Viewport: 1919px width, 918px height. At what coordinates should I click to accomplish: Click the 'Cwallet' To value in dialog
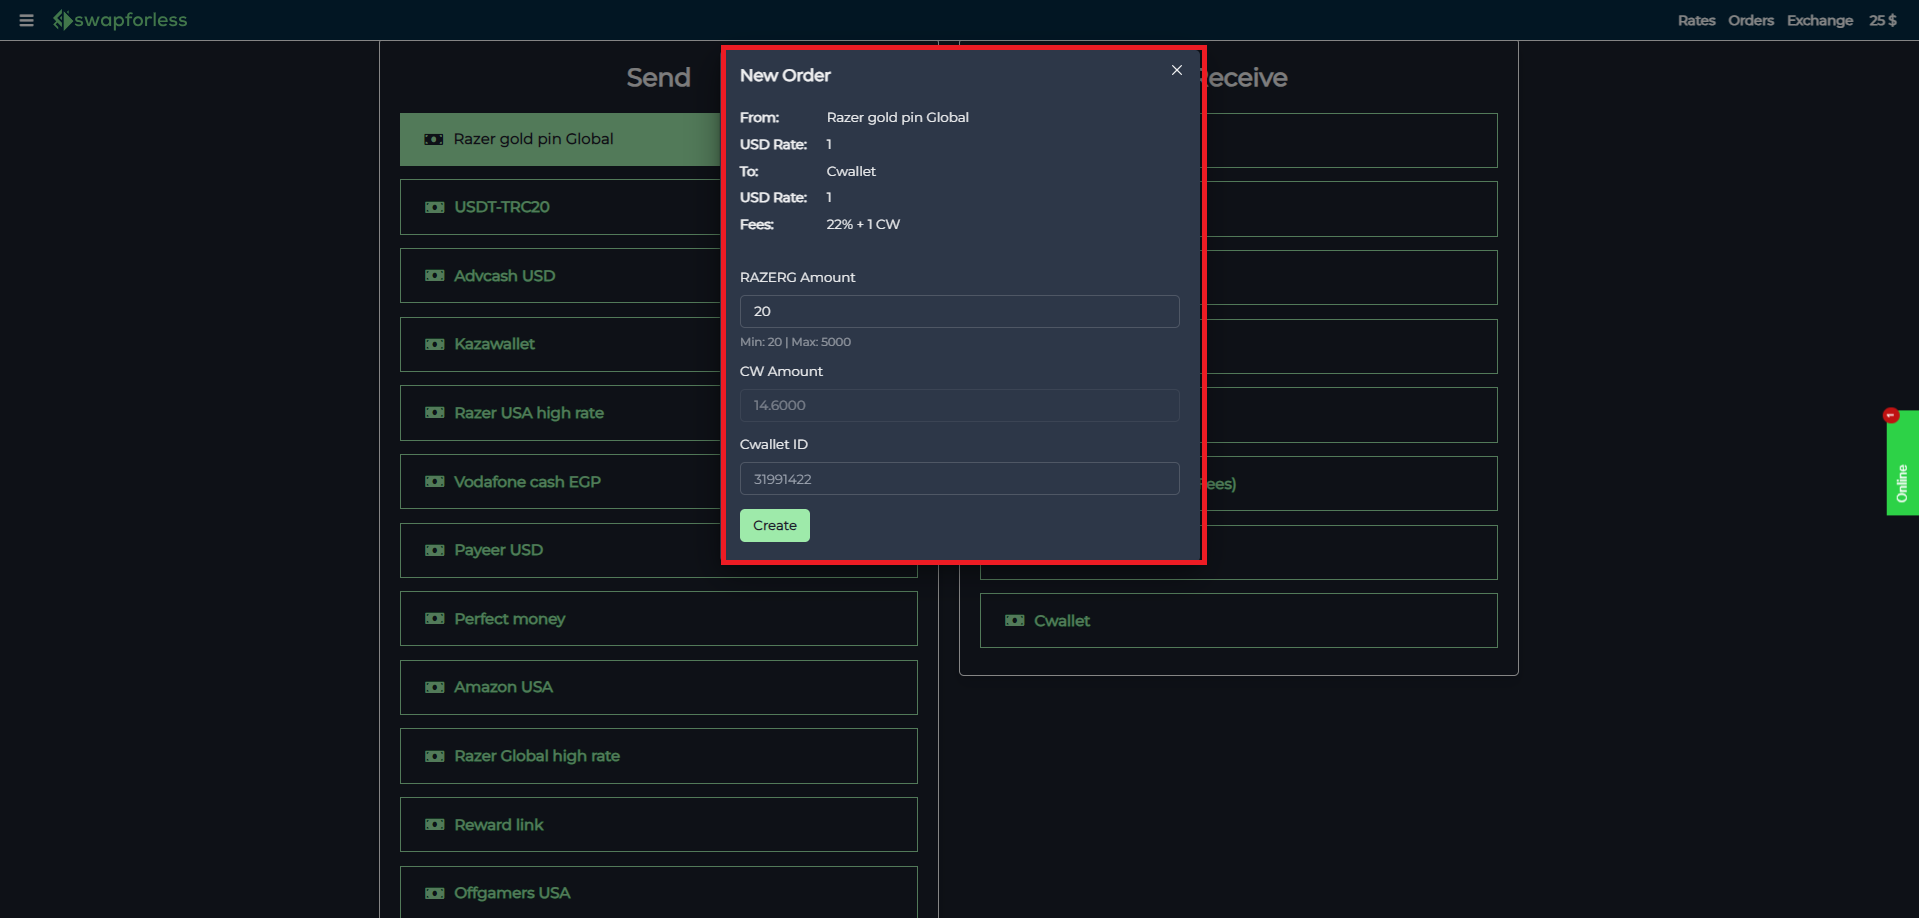tap(851, 171)
